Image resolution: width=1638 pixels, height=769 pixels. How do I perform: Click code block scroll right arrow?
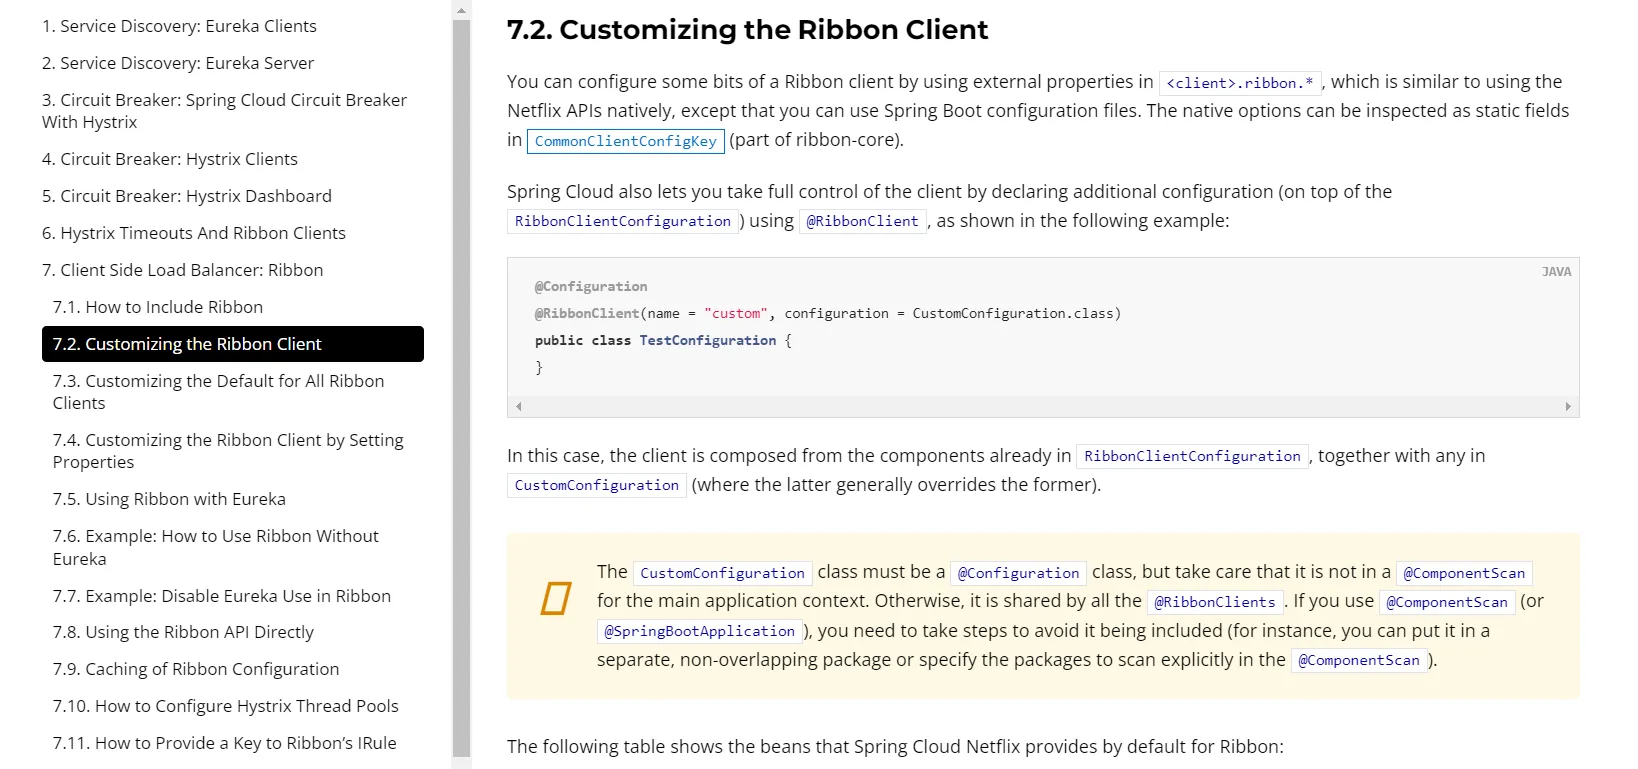1567,407
